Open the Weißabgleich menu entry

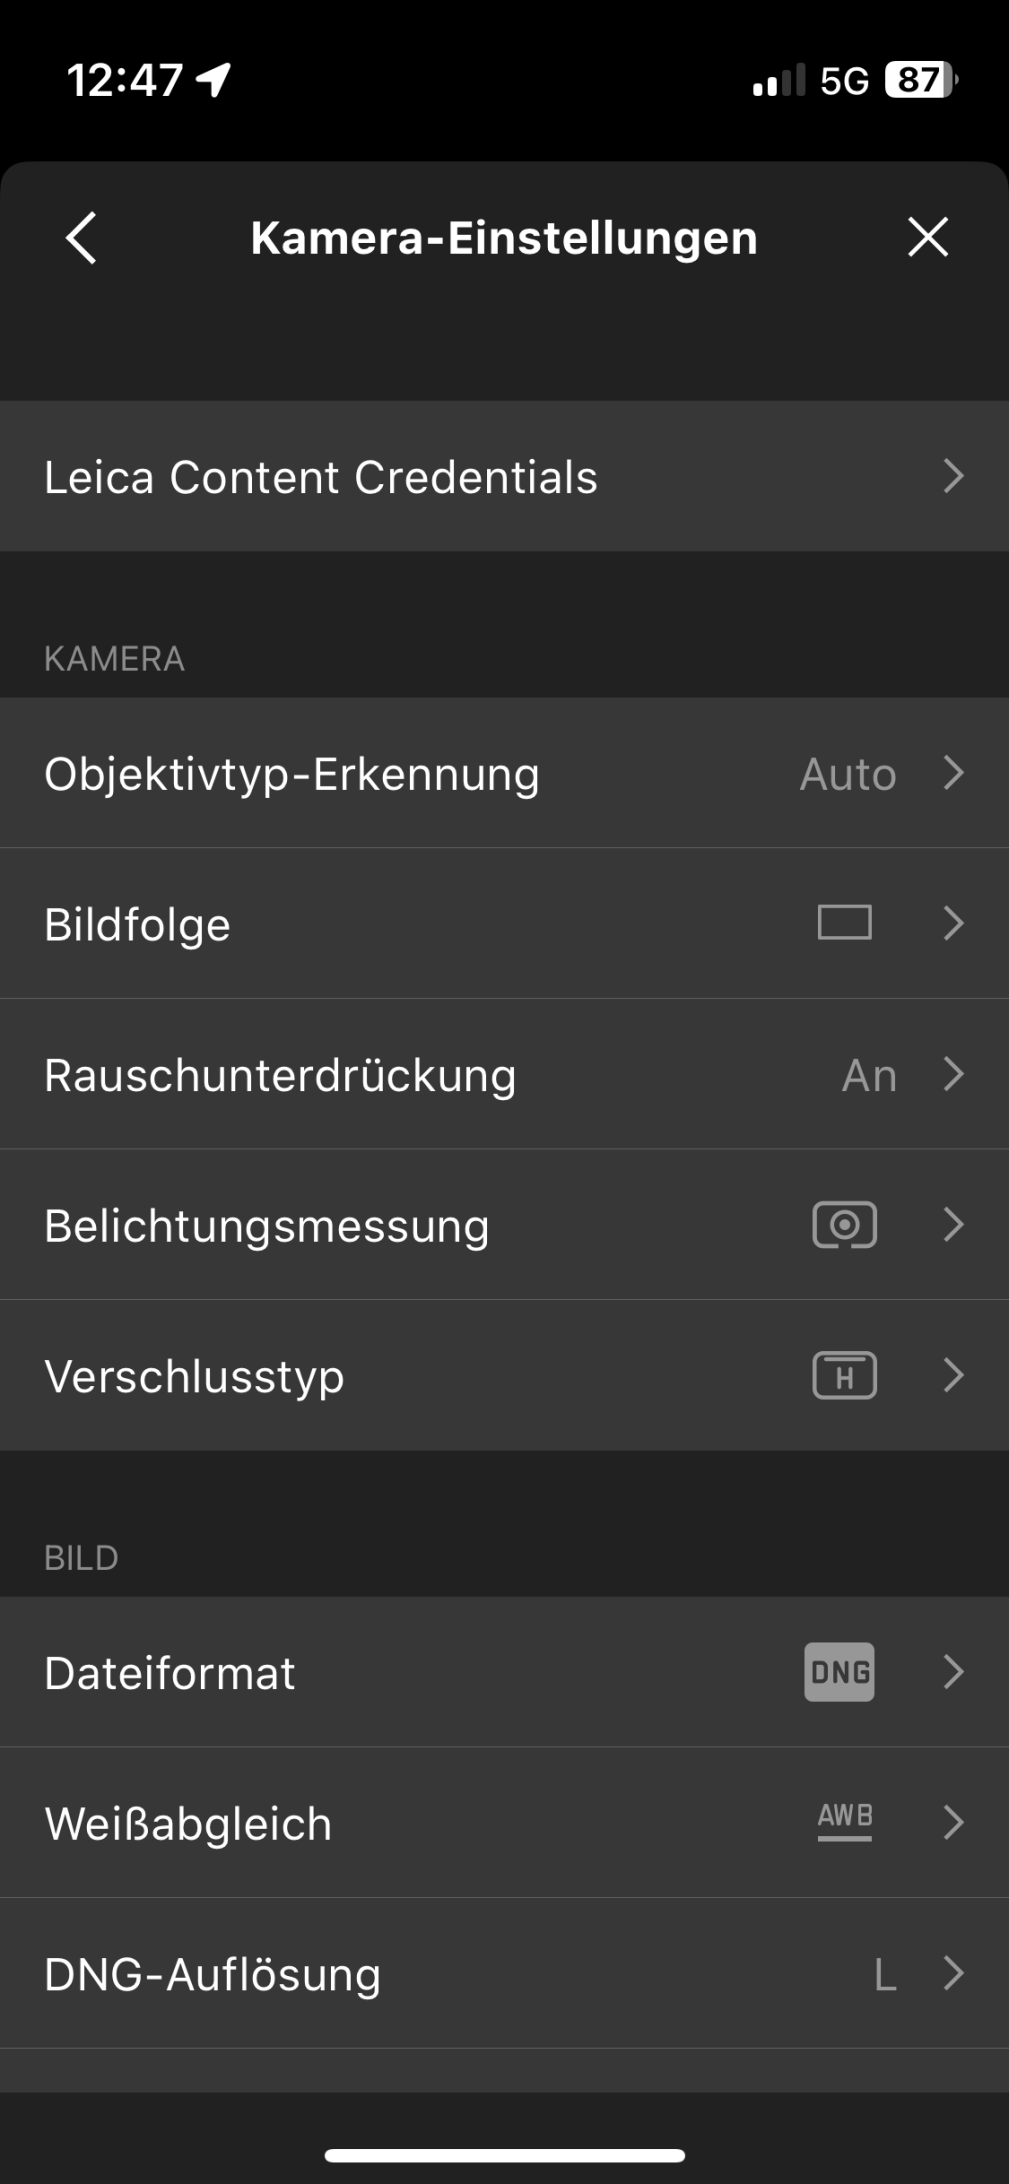[188, 1823]
